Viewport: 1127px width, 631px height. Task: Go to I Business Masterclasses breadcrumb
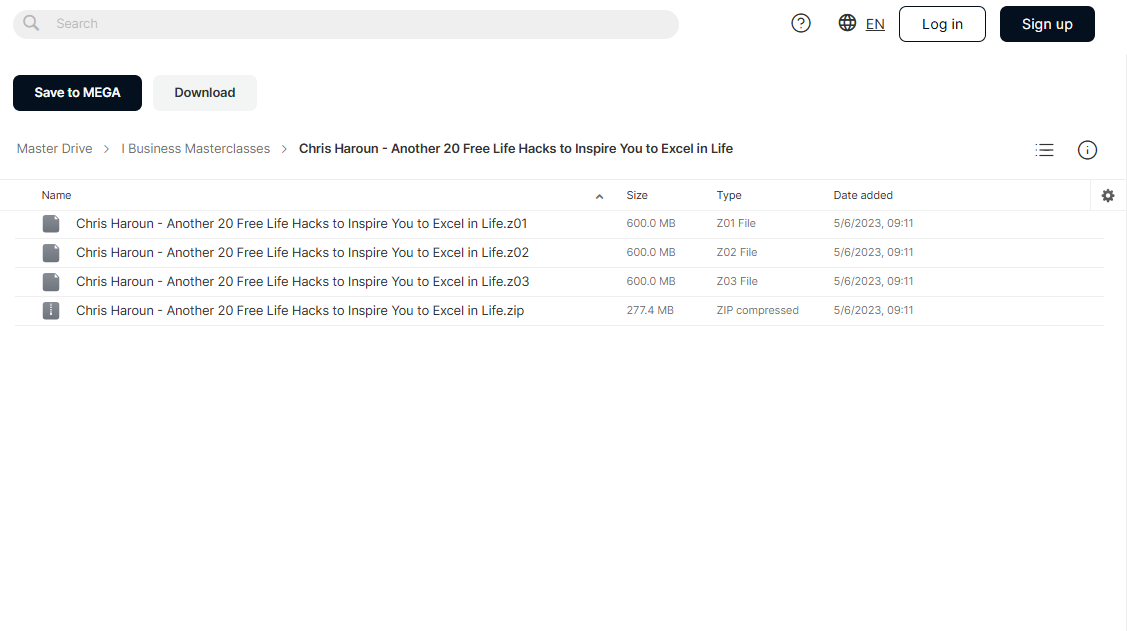point(196,149)
